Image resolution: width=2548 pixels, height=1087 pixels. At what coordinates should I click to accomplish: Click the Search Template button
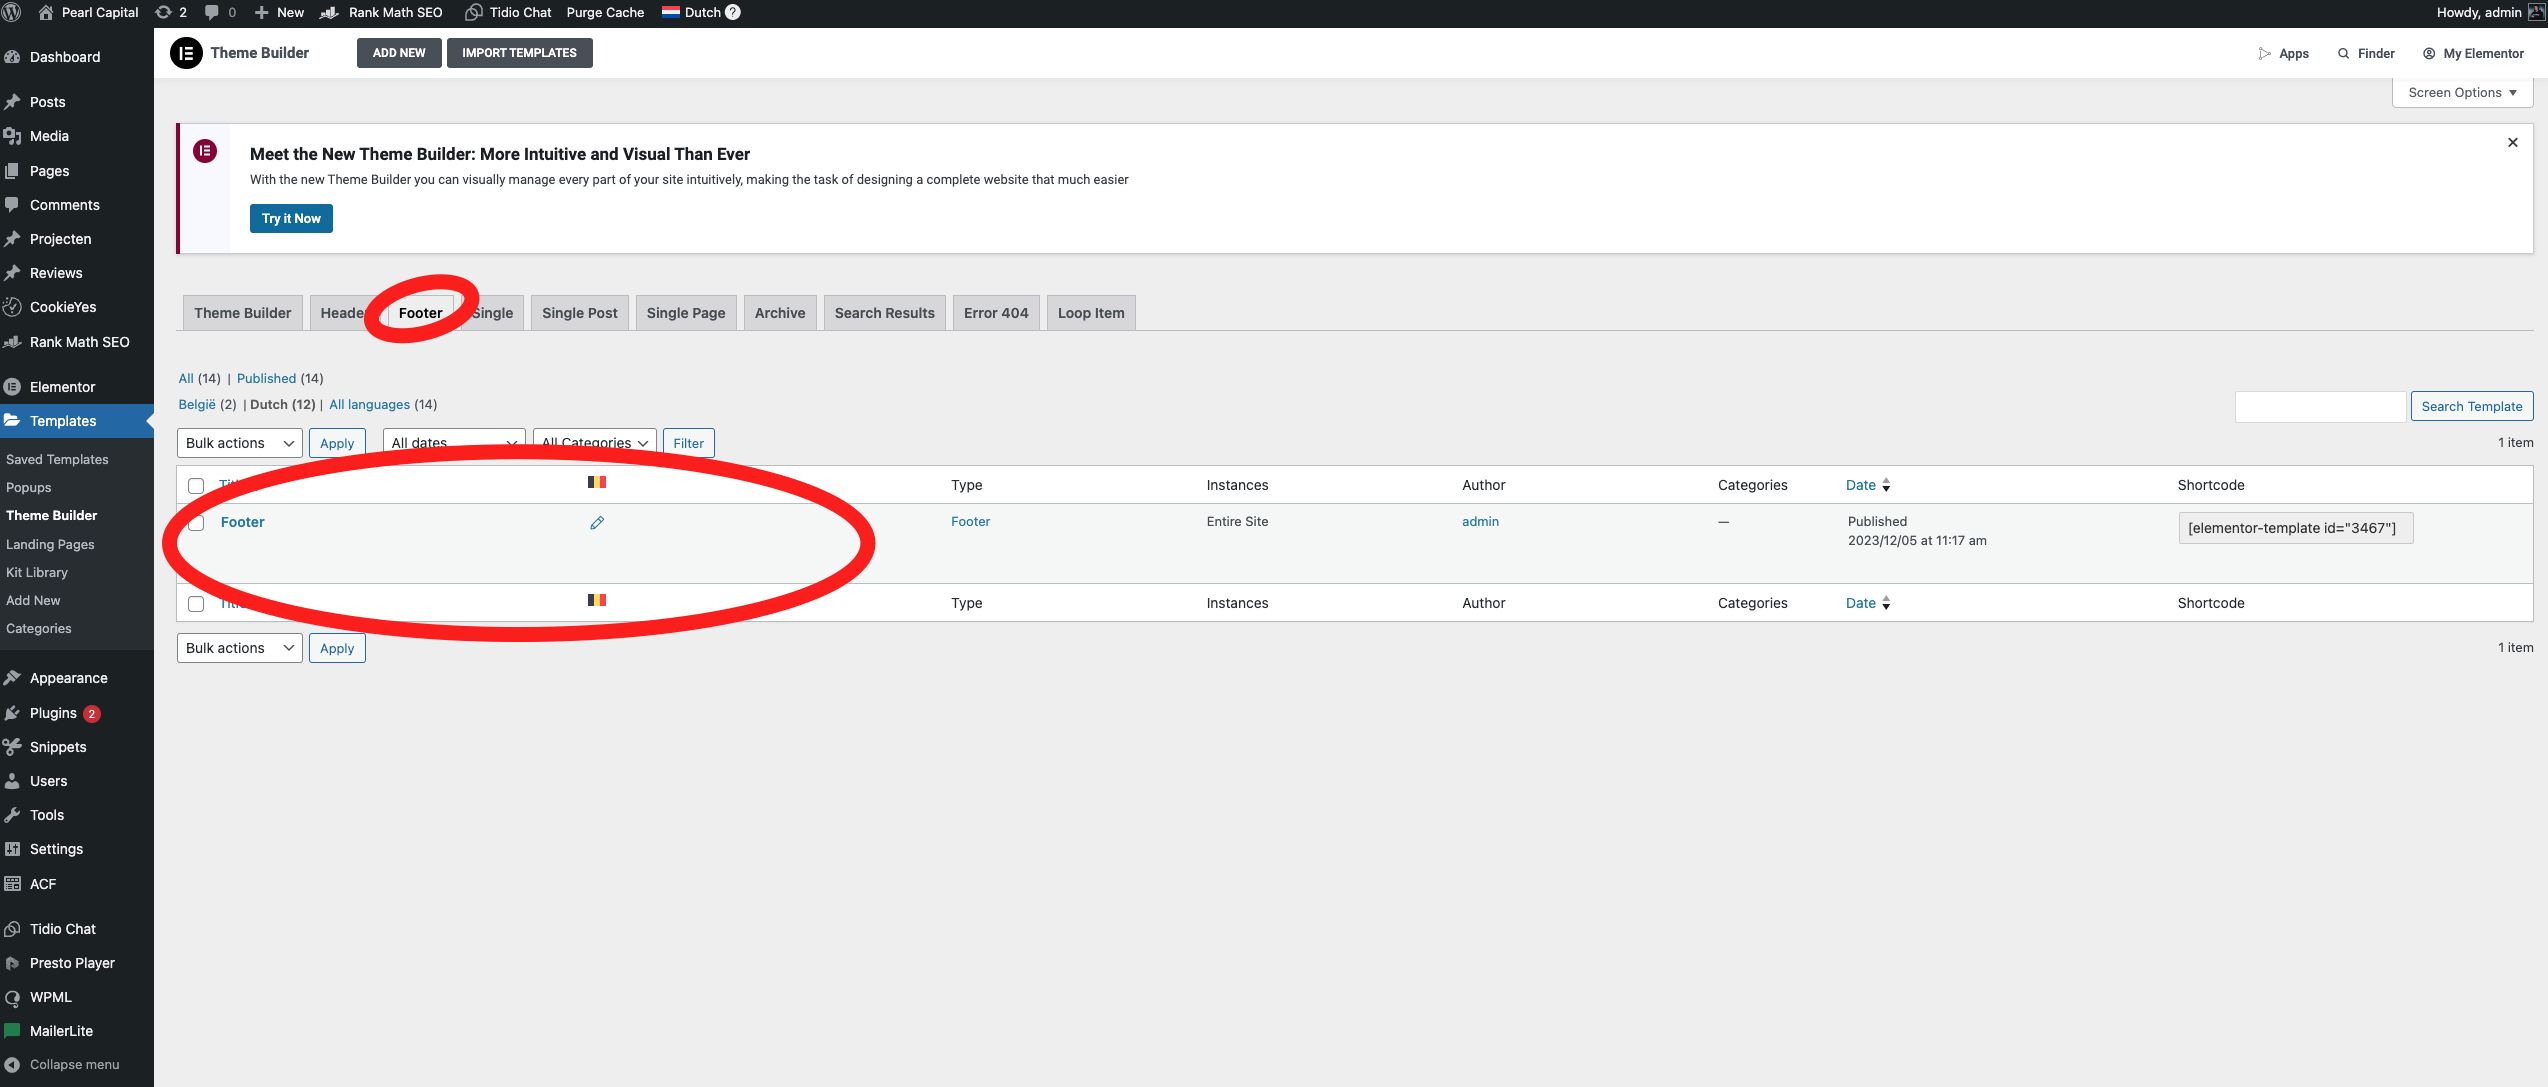pos(2472,406)
